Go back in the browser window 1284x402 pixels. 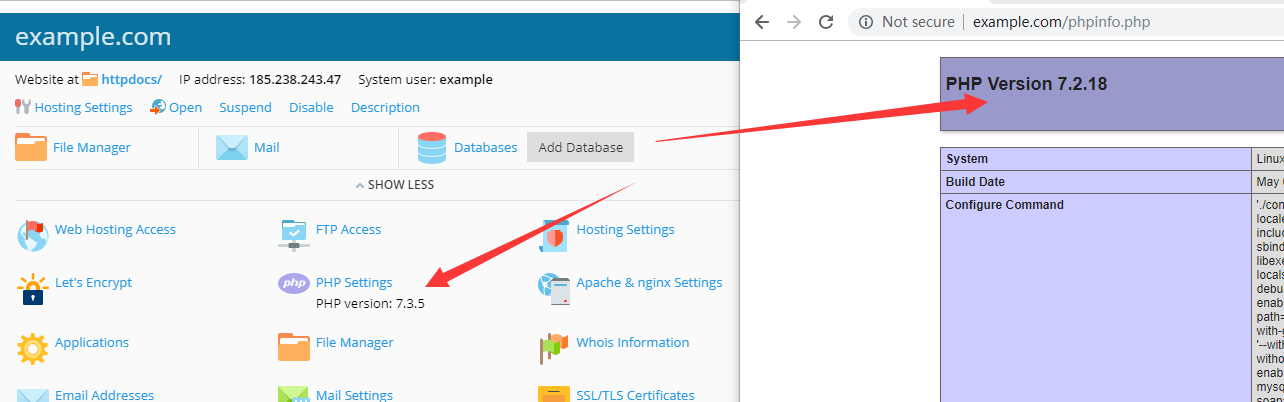(762, 22)
